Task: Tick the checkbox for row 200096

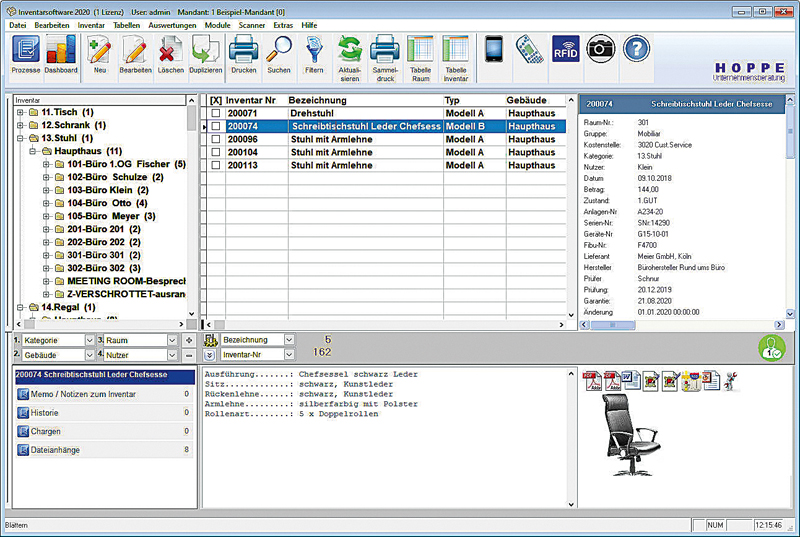Action: [x=215, y=140]
